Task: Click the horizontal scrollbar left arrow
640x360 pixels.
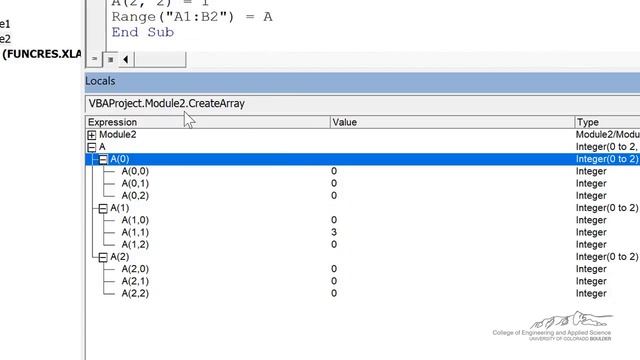Action: [x=126, y=60]
